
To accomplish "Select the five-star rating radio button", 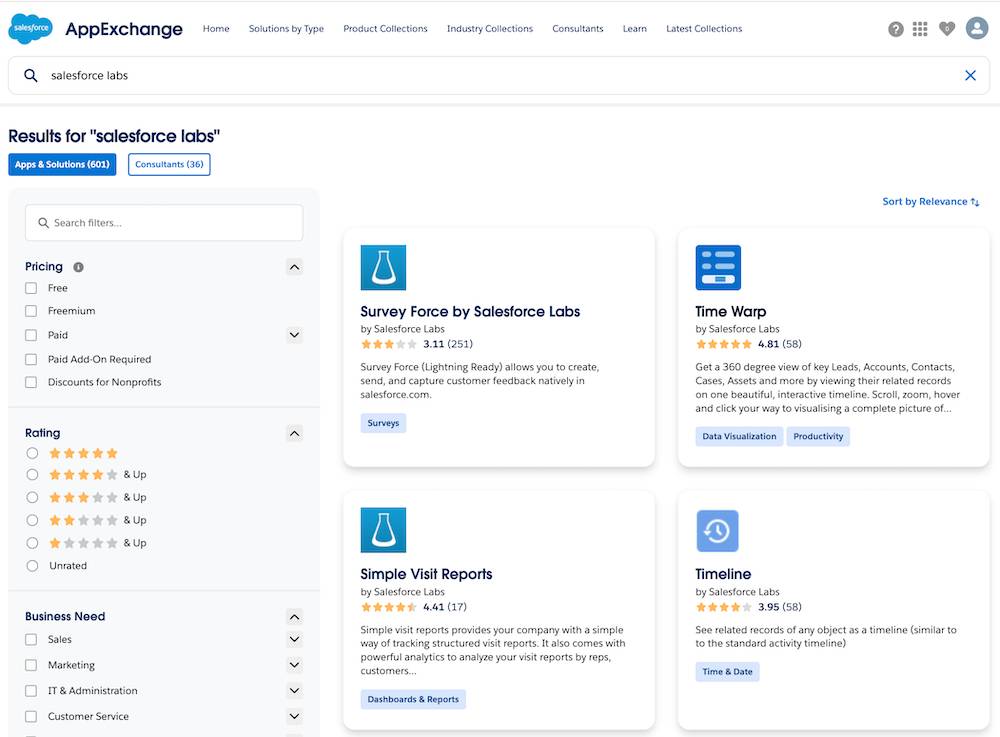I will point(33,453).
